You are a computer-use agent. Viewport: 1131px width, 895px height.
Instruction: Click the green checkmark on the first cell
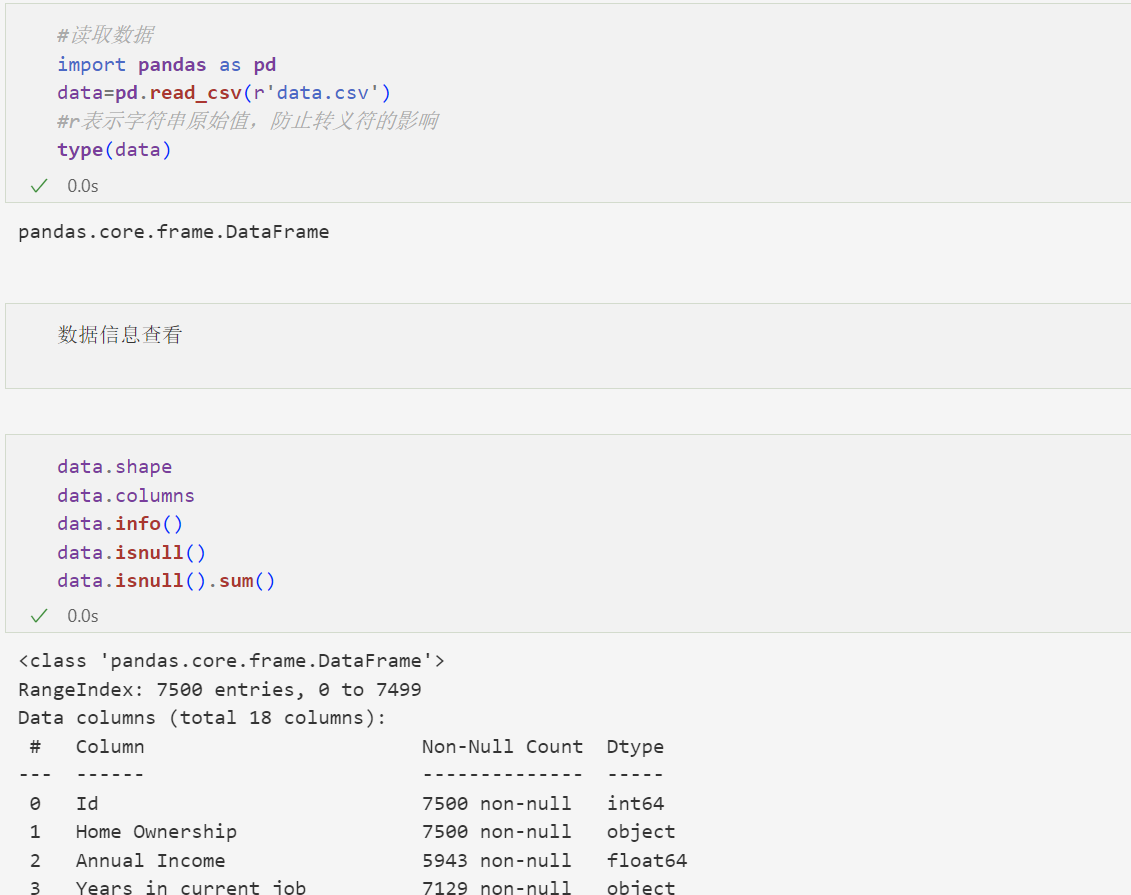38,185
